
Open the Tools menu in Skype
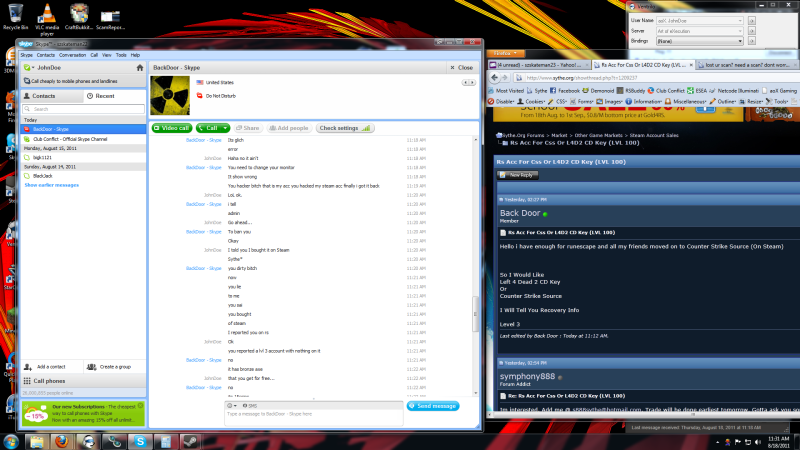tap(121, 55)
